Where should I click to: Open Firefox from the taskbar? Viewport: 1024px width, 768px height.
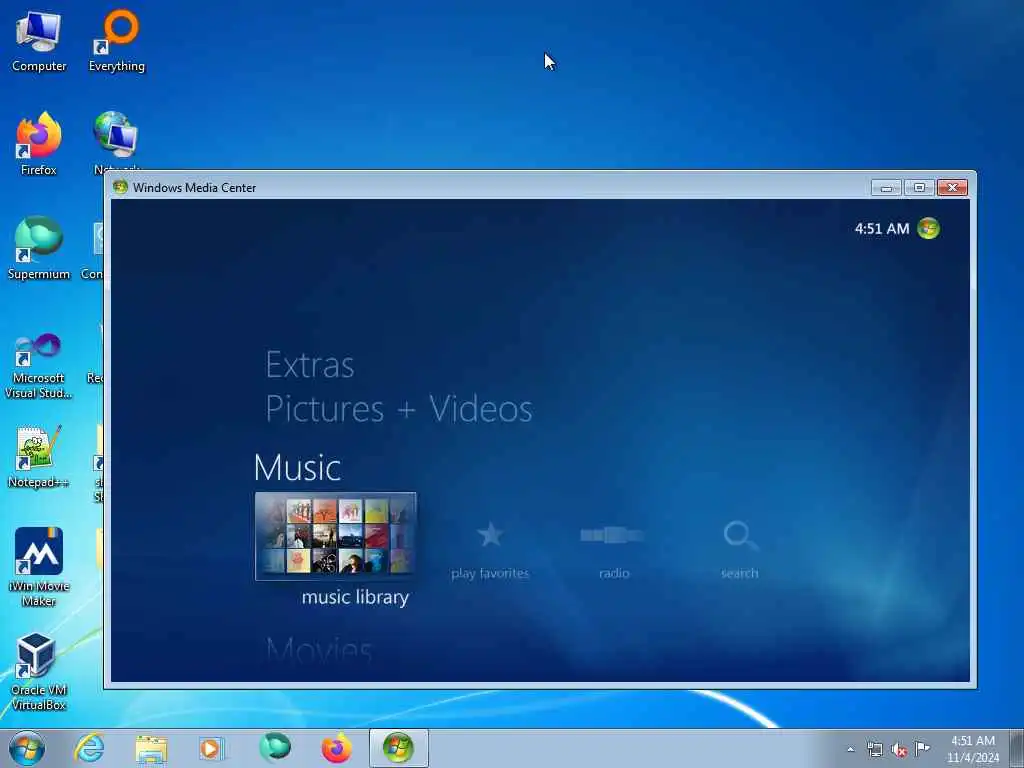pyautogui.click(x=336, y=748)
